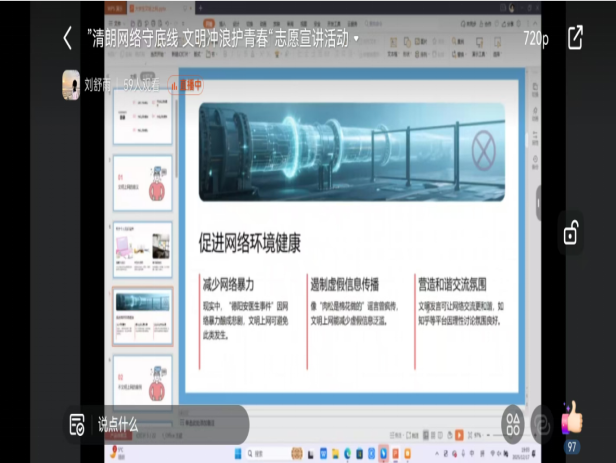Click the orange slideshow play button
The image size is (616, 463).
(459, 435)
